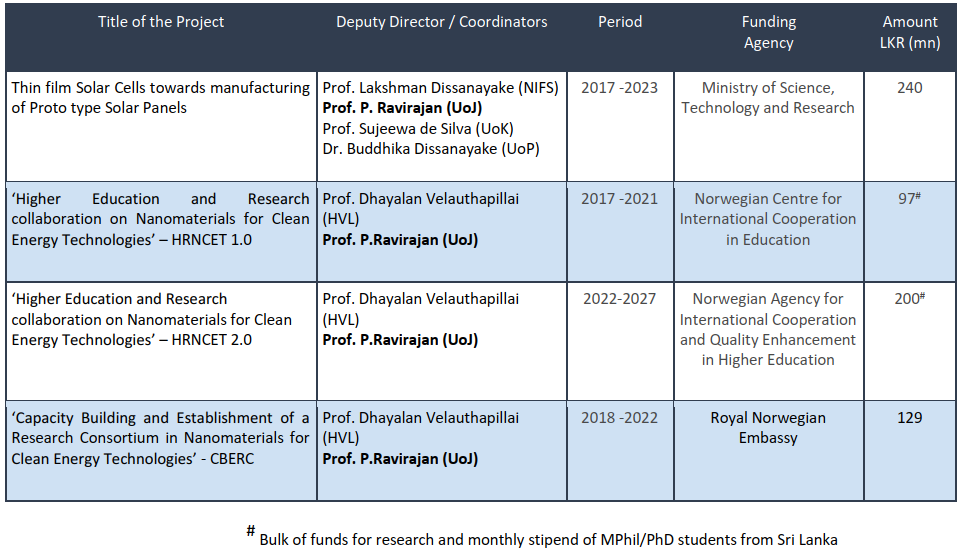This screenshot has width=961, height=555.
Task: Click the amount '240'
Action: 910,88
